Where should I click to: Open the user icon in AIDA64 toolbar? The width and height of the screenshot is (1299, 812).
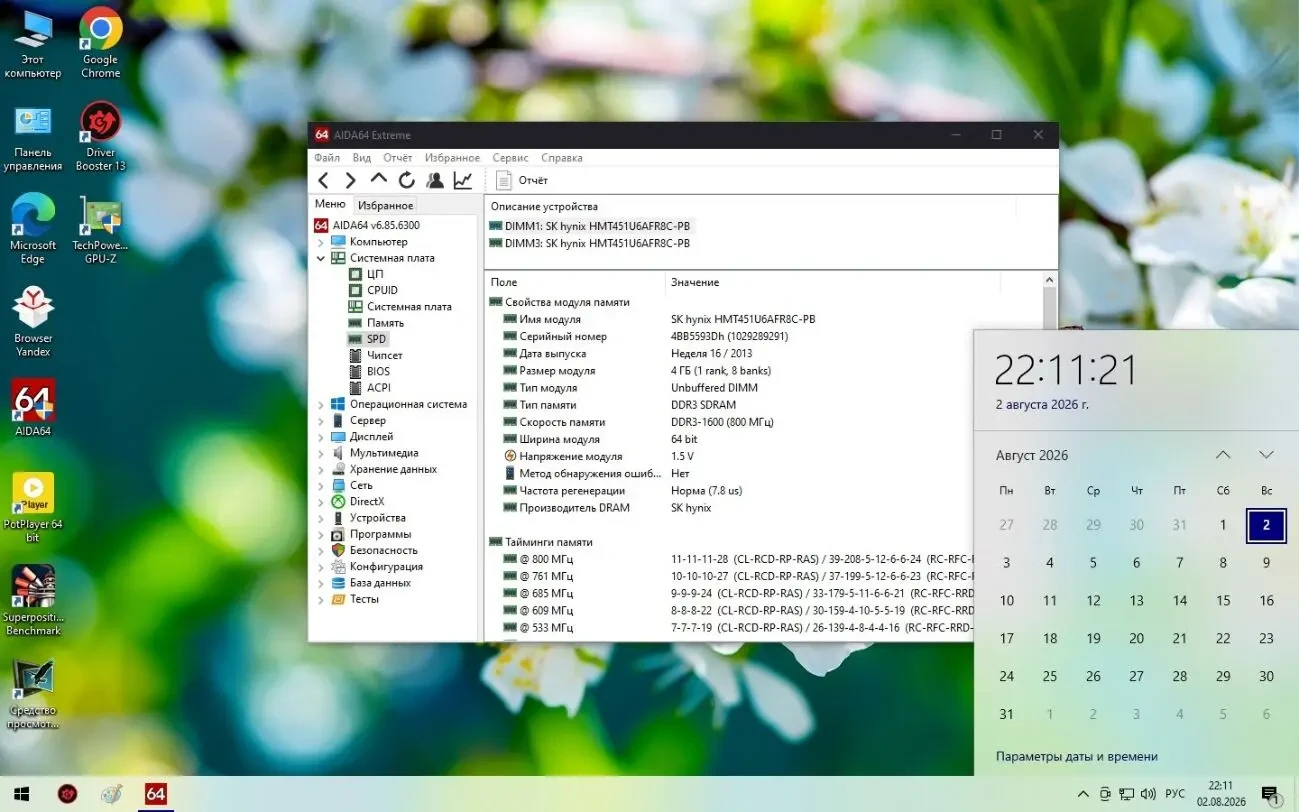click(435, 180)
